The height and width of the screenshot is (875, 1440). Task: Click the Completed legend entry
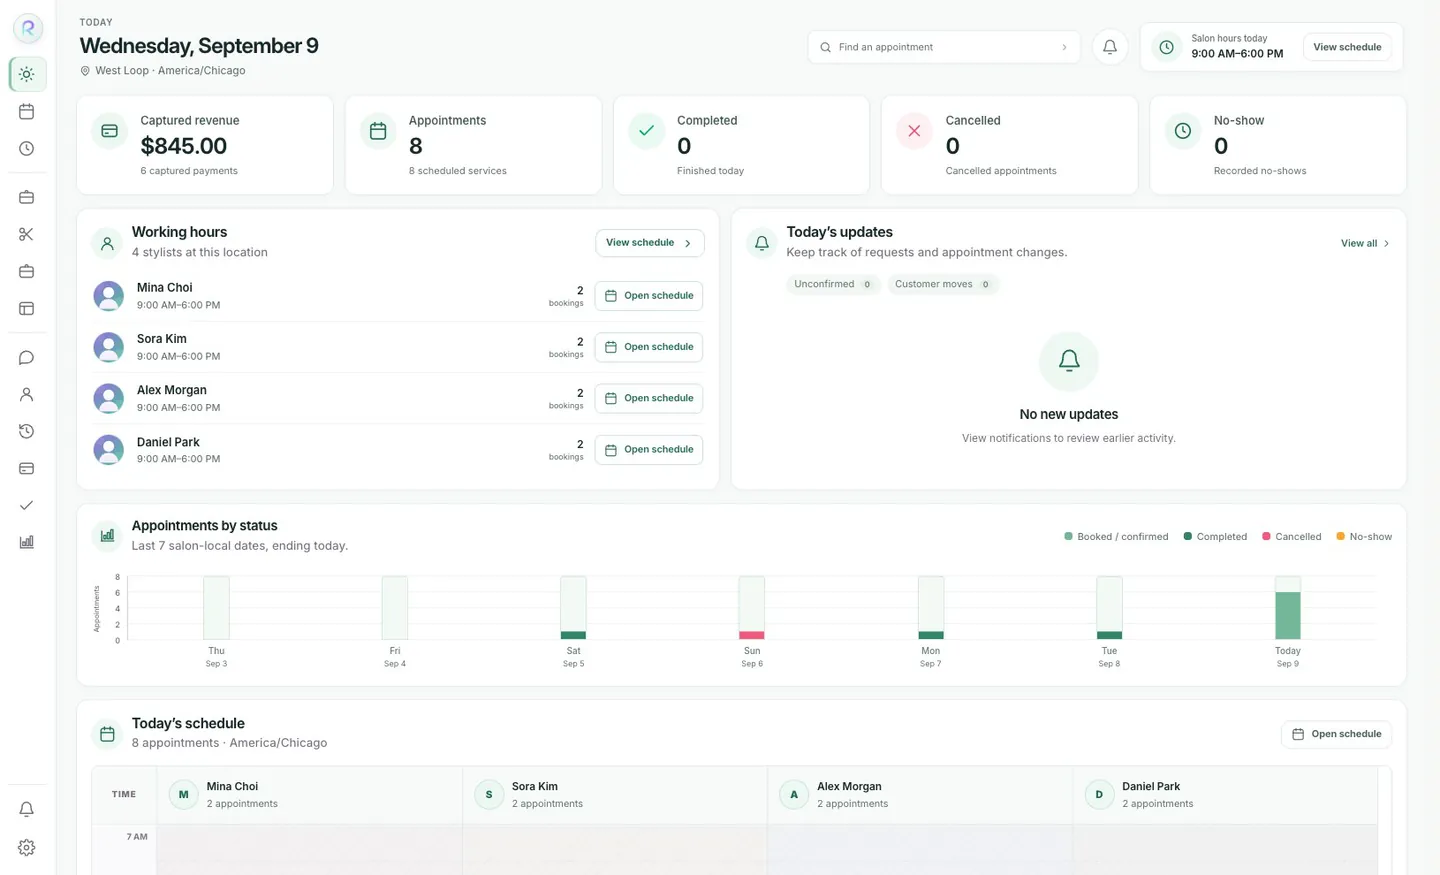coord(1215,537)
